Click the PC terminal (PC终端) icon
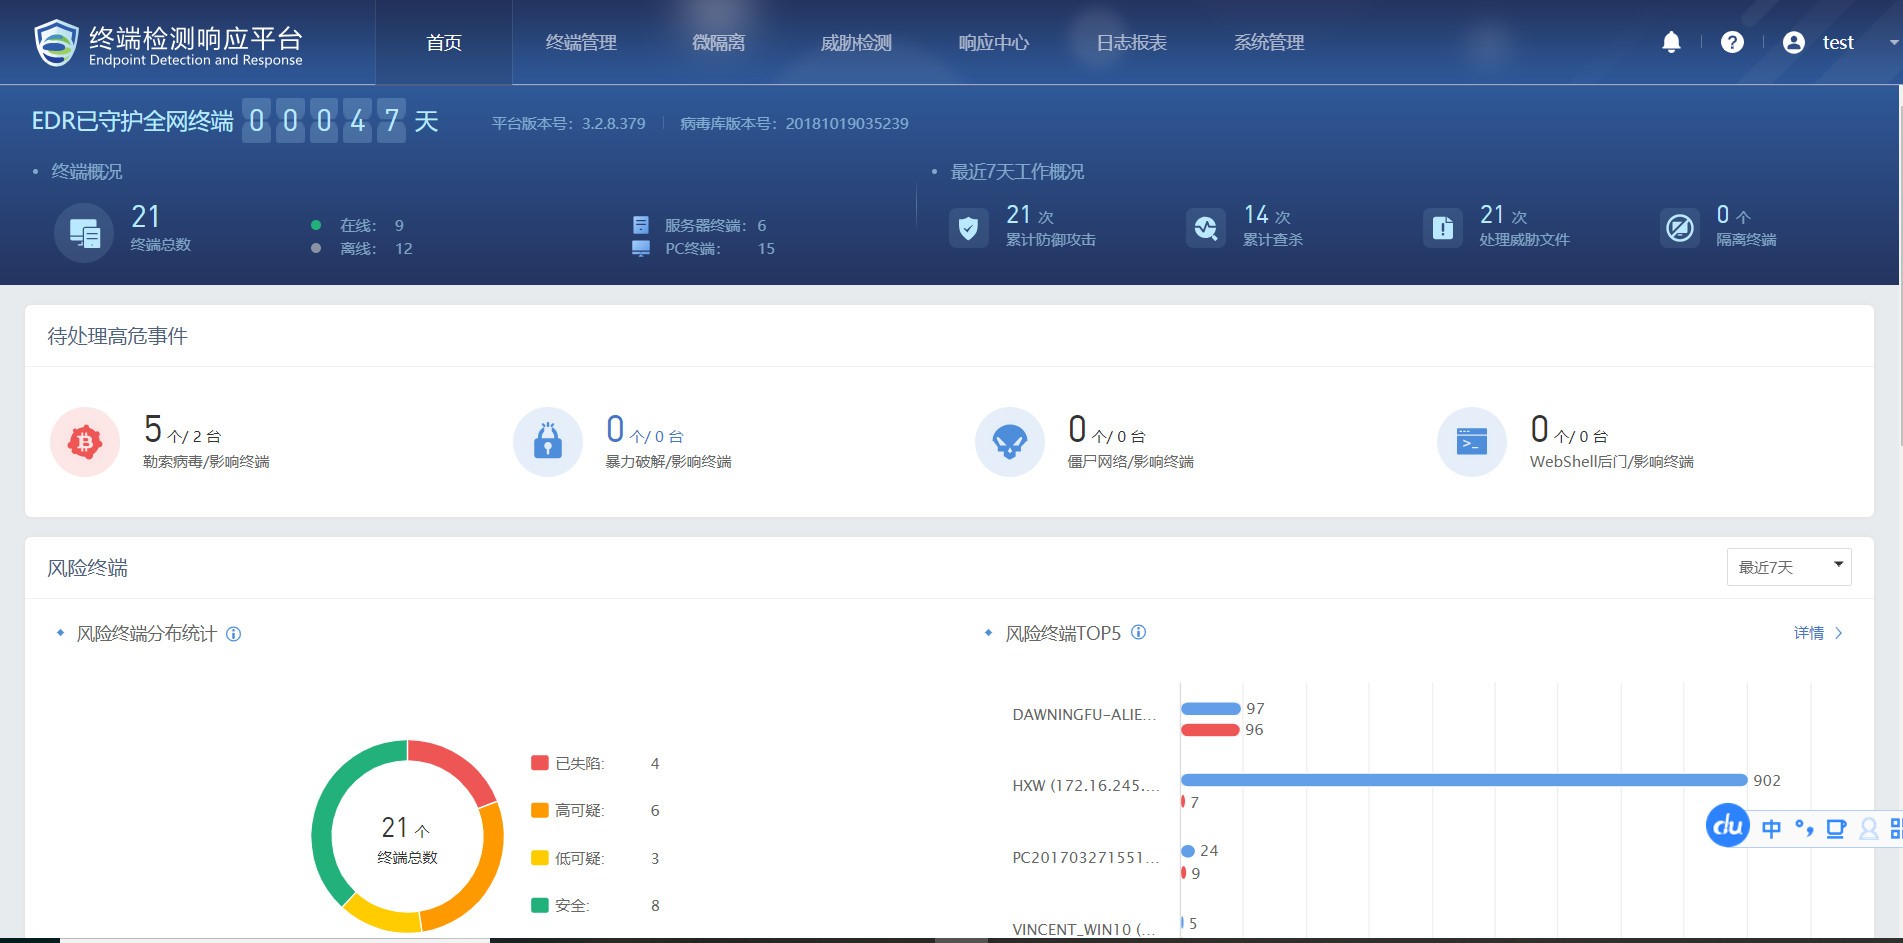Image resolution: width=1903 pixels, height=943 pixels. [641, 248]
